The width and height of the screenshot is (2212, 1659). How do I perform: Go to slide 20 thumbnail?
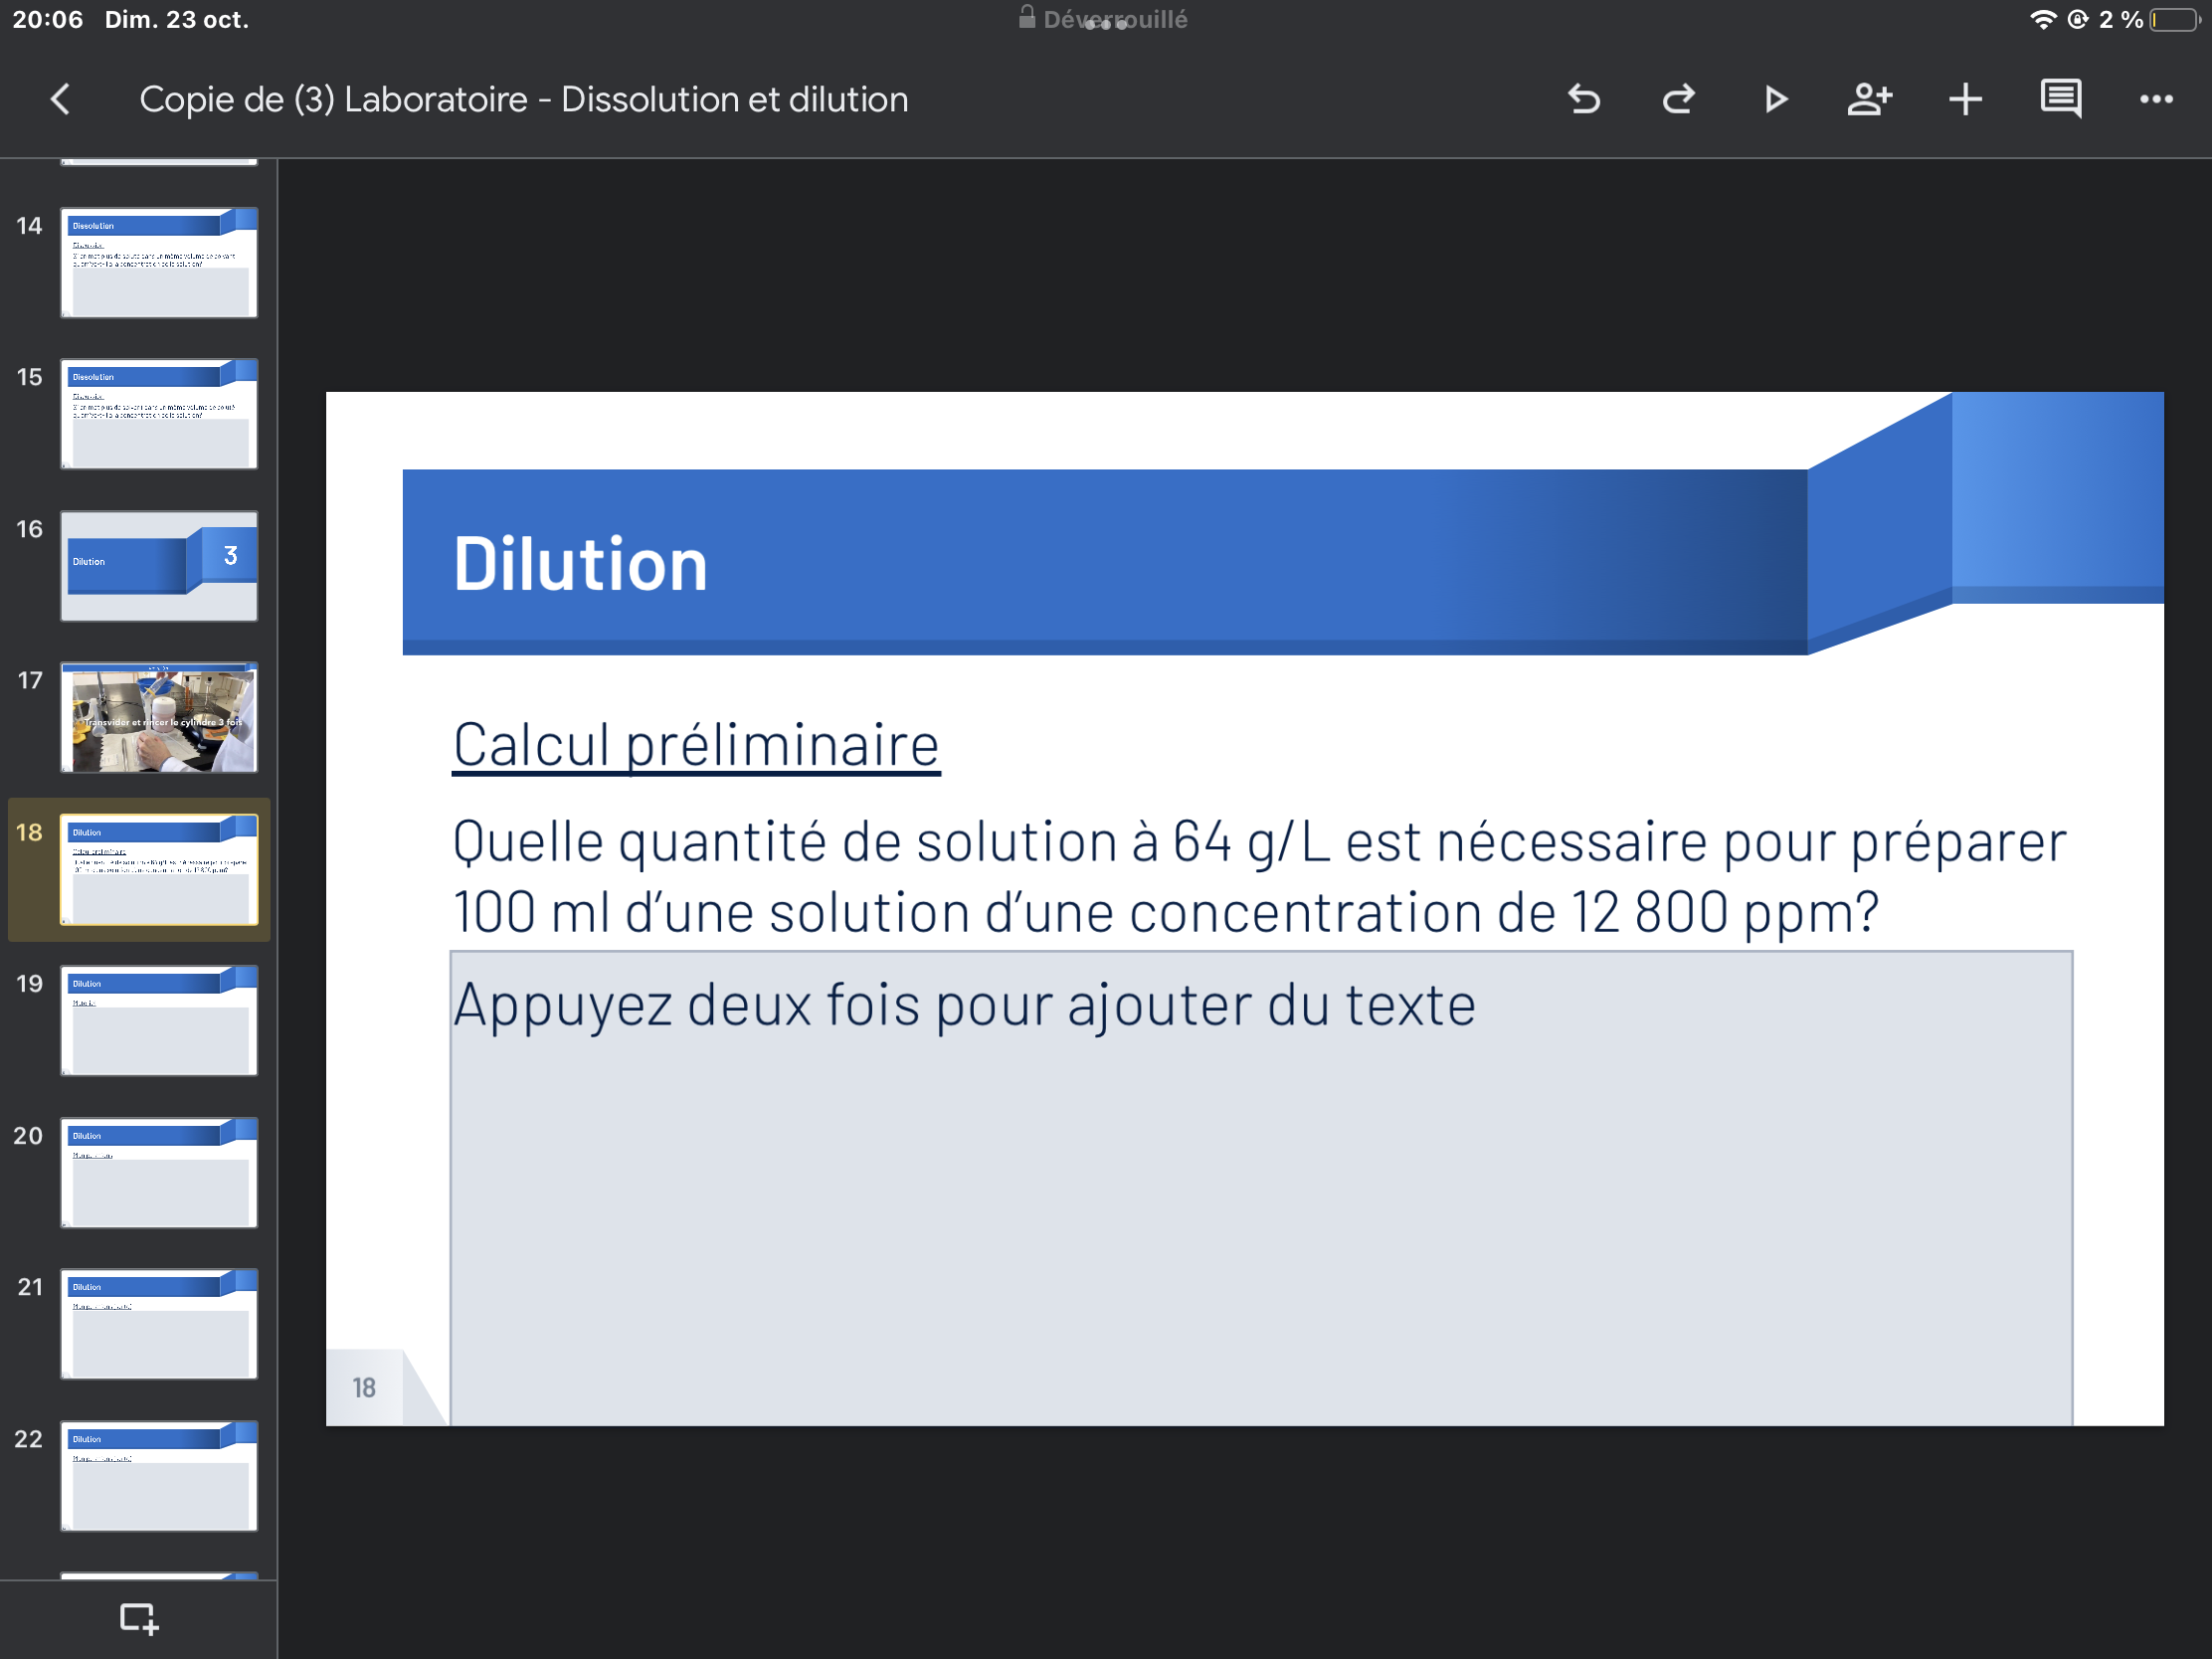(x=159, y=1173)
